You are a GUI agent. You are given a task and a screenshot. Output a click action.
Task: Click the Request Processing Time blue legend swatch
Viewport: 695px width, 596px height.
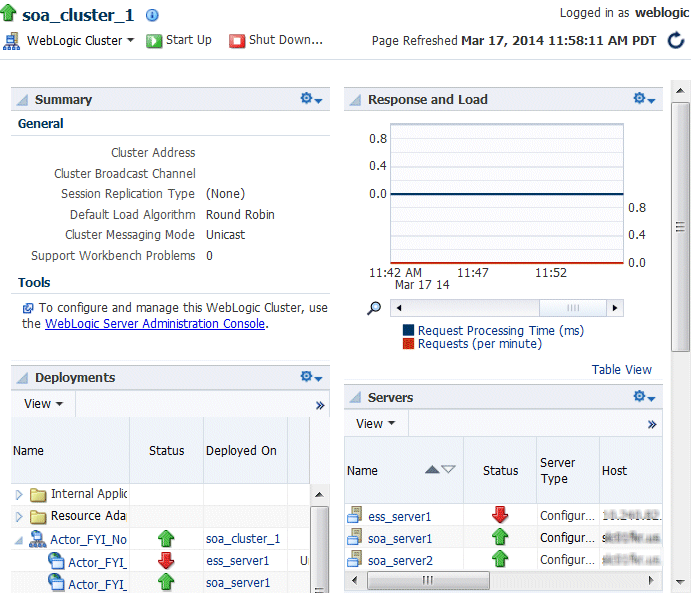408,330
